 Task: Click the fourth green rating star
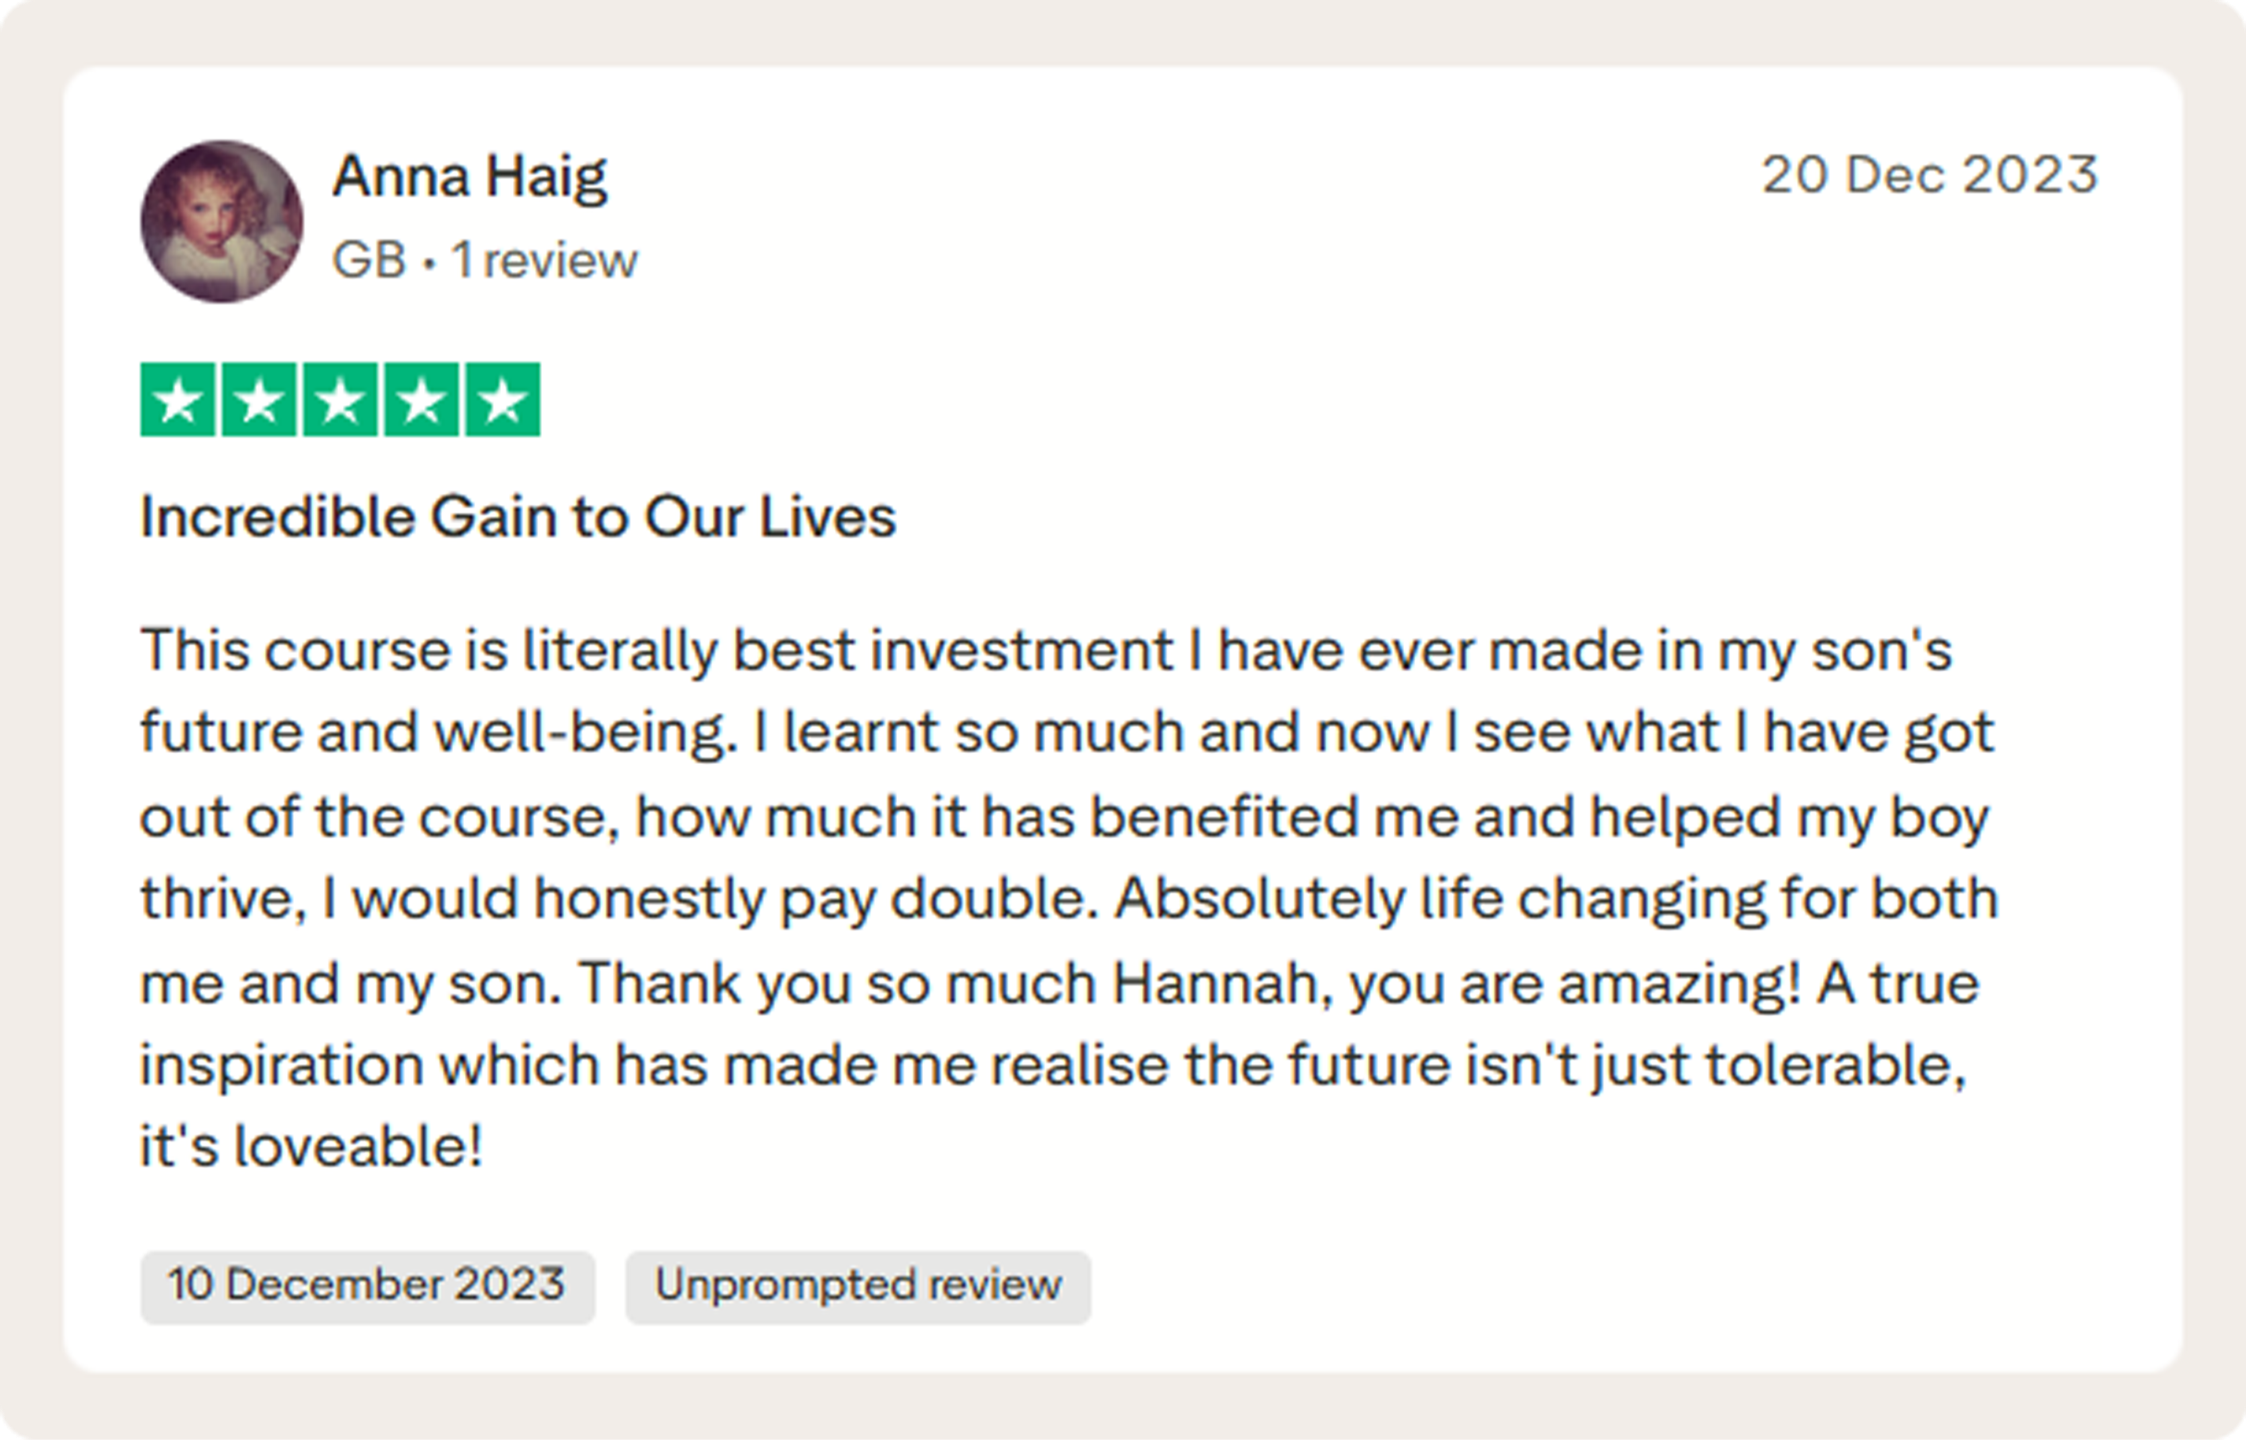pyautogui.click(x=421, y=400)
